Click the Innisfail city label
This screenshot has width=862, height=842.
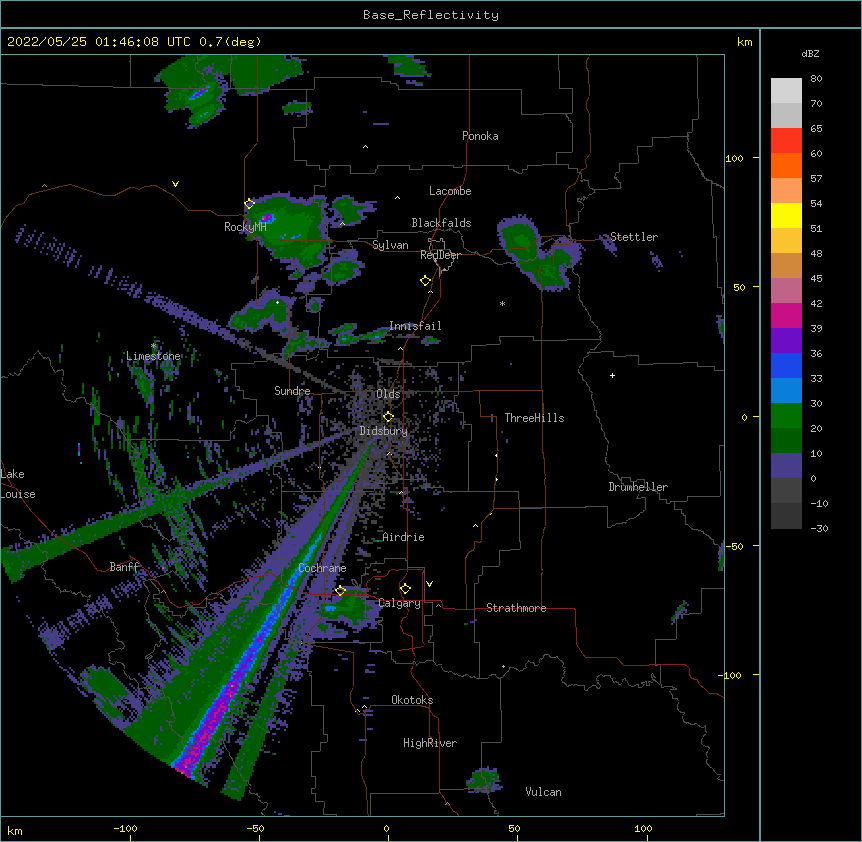tap(415, 326)
